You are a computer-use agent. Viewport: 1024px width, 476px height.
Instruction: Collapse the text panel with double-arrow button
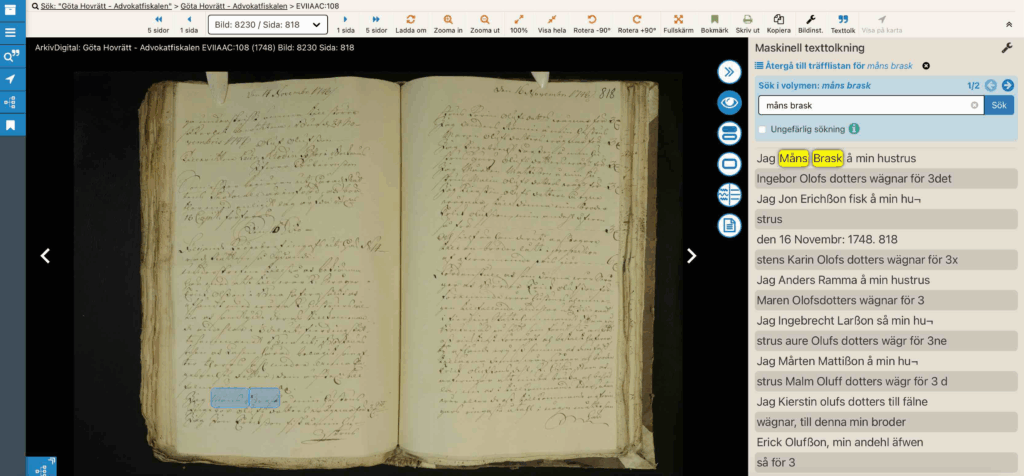click(x=729, y=71)
